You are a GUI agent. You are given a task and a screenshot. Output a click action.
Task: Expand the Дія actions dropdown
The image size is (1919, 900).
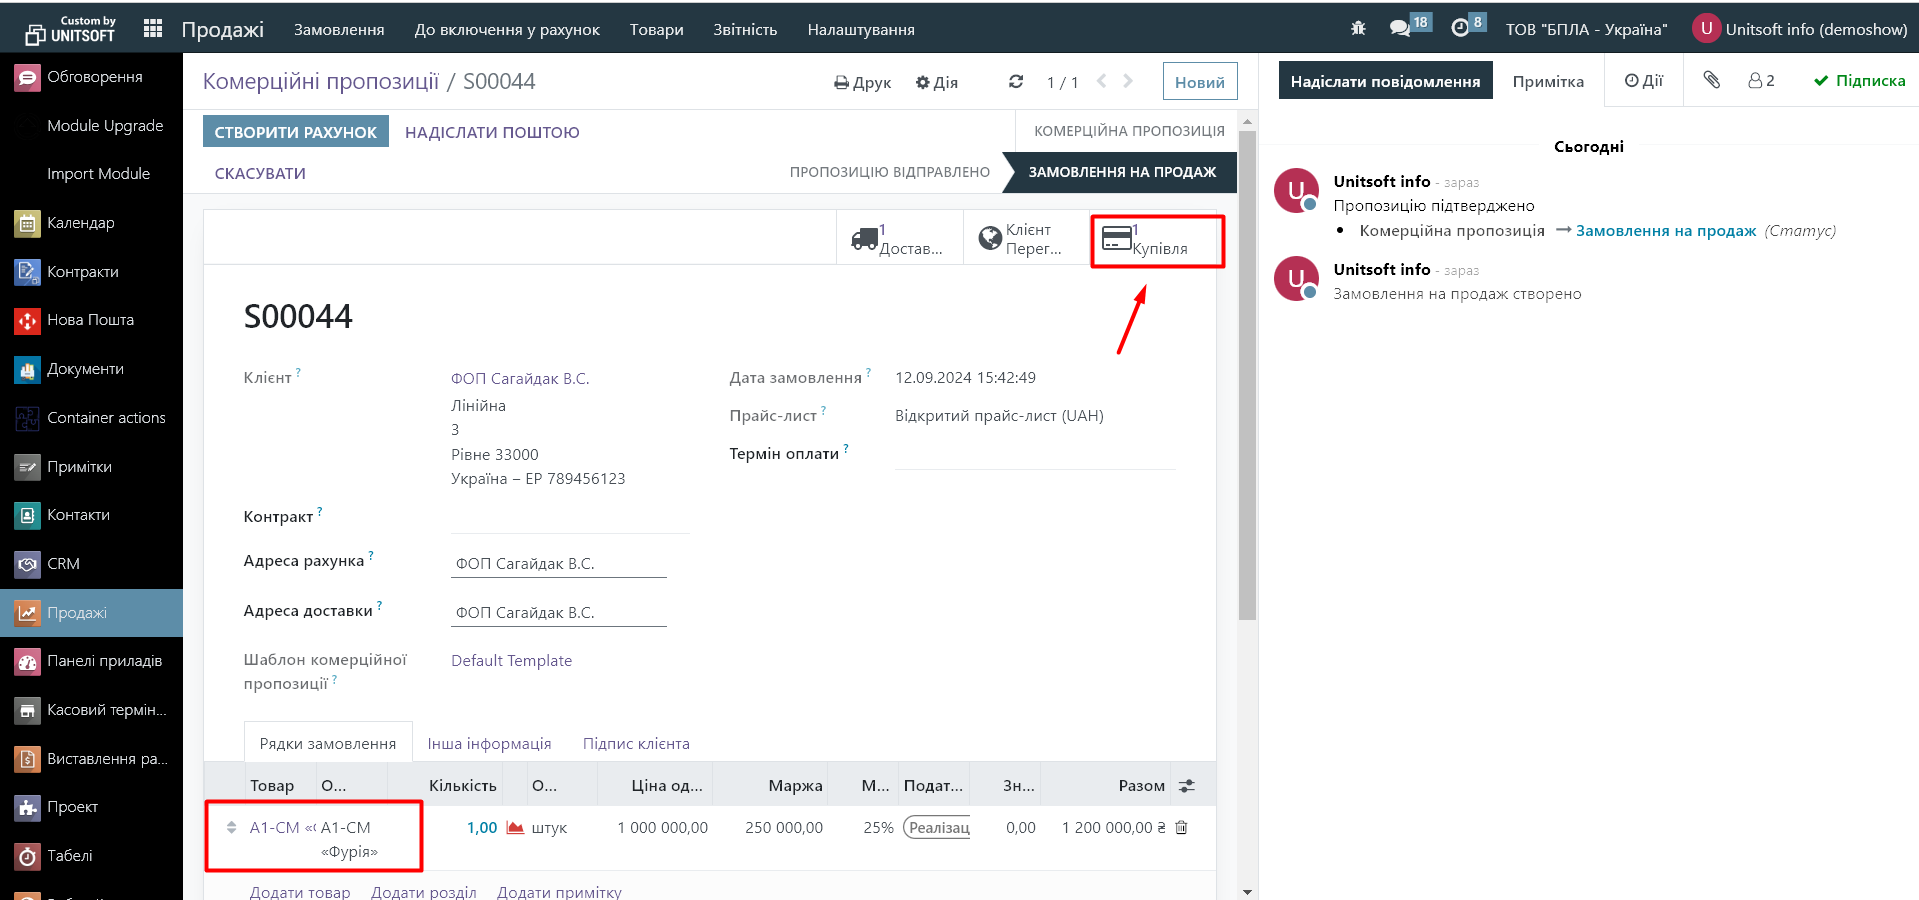937,82
